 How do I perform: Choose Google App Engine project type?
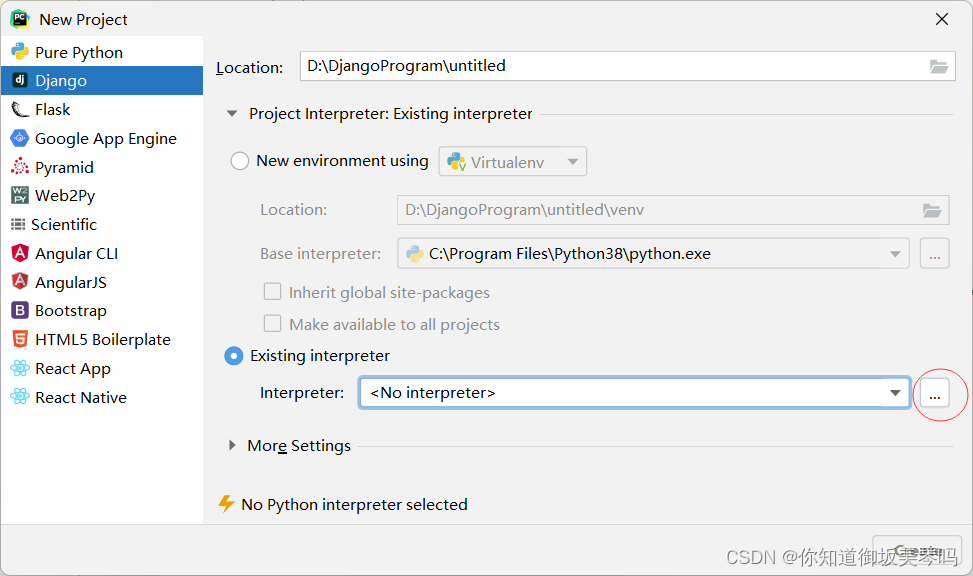tap(102, 138)
